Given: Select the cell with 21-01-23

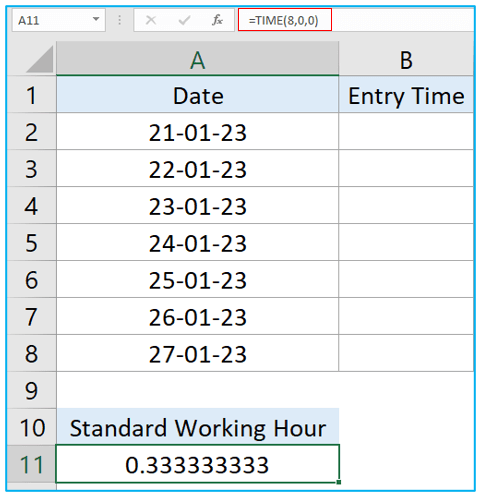Looking at the screenshot, I should click(198, 131).
